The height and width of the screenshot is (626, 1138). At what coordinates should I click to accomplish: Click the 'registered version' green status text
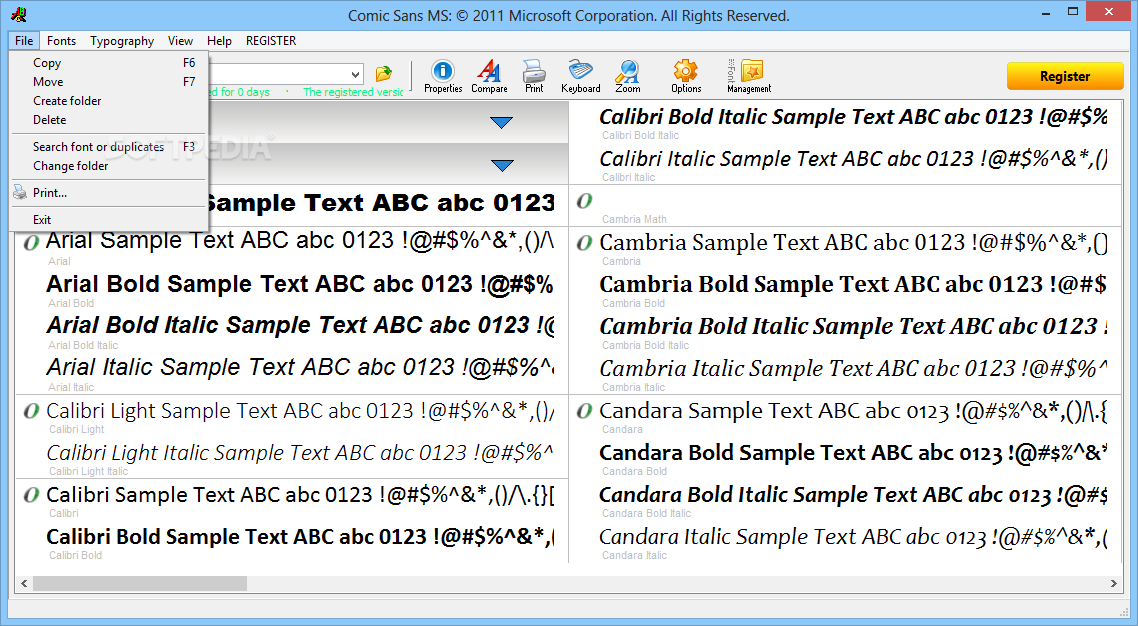pyautogui.click(x=353, y=92)
